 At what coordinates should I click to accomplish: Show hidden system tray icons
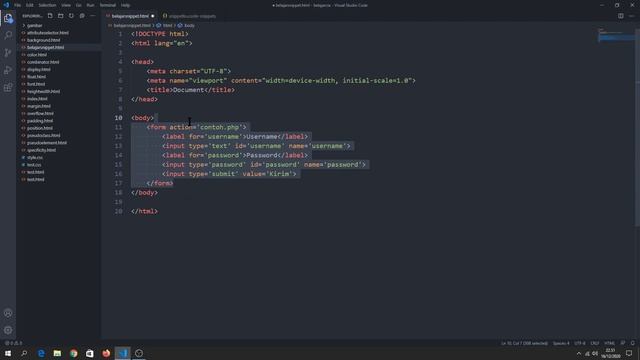click(578, 353)
